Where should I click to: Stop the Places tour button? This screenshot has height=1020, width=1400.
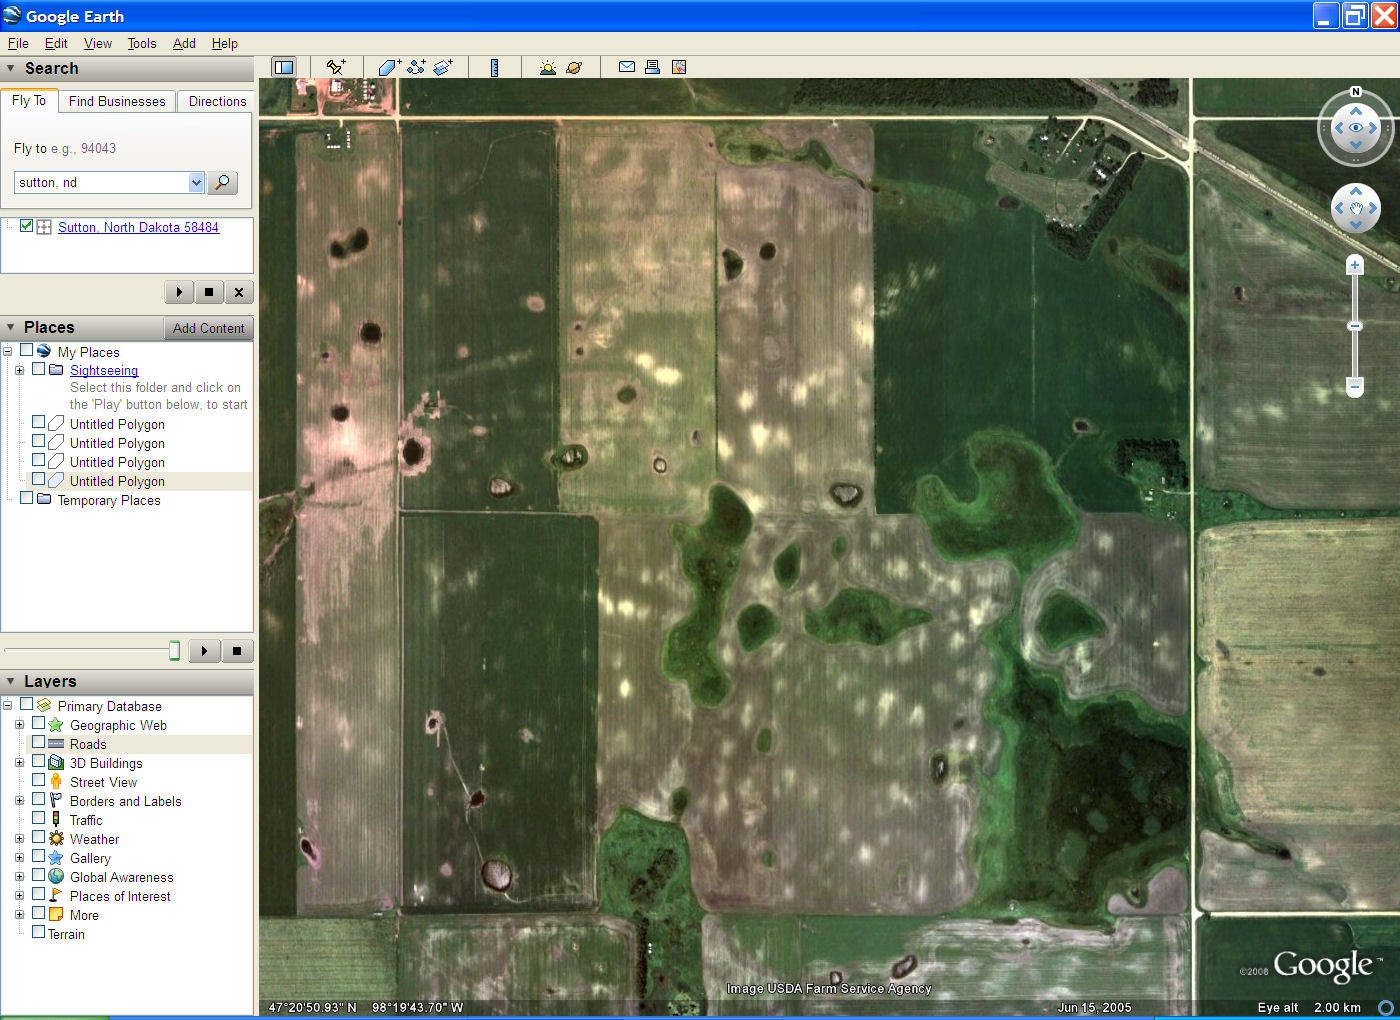(237, 651)
